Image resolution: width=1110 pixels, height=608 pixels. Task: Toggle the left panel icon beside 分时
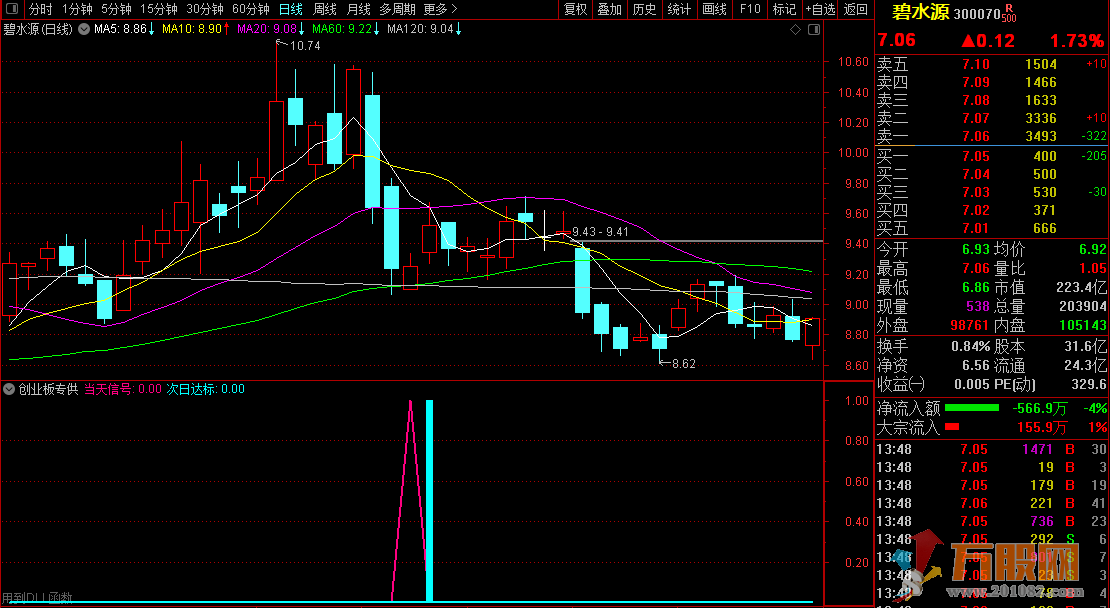[12, 9]
